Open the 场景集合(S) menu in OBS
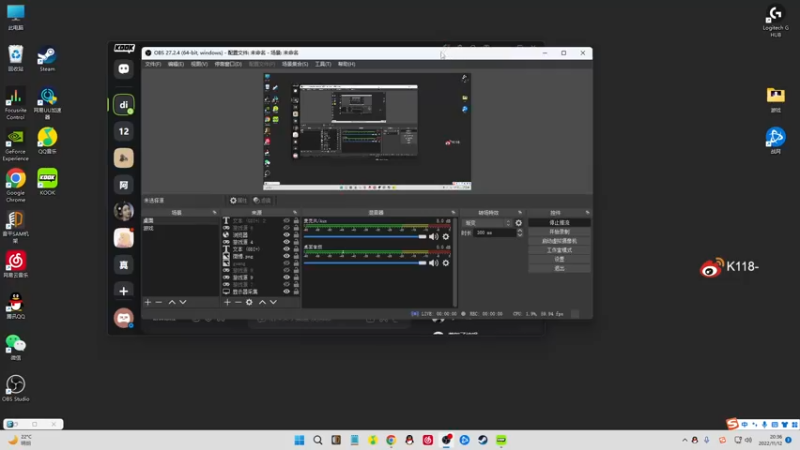This screenshot has width=800, height=450. (x=295, y=64)
